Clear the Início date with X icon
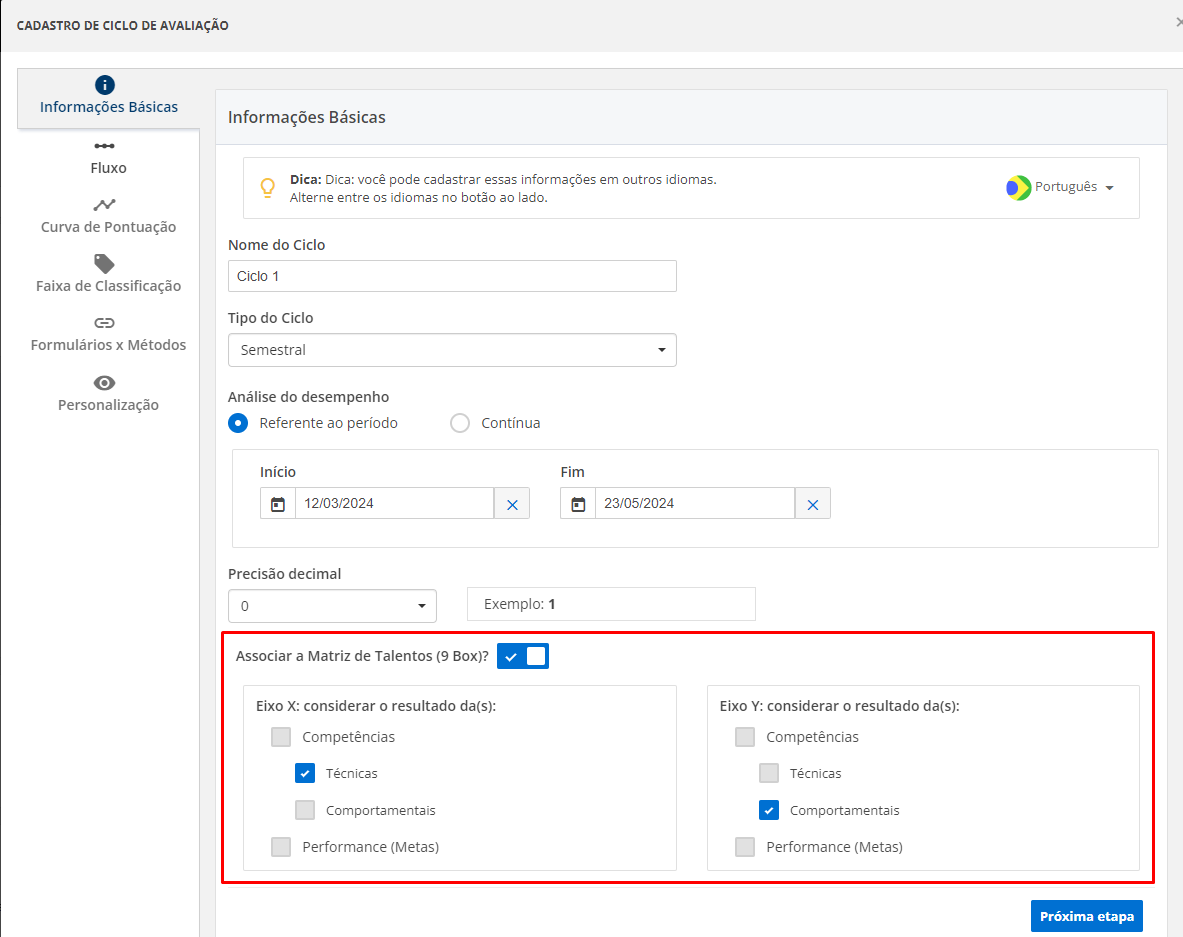This screenshot has width=1183, height=937. [512, 504]
